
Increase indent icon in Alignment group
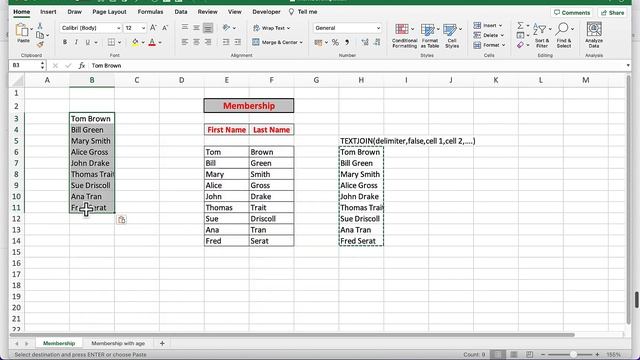click(237, 42)
